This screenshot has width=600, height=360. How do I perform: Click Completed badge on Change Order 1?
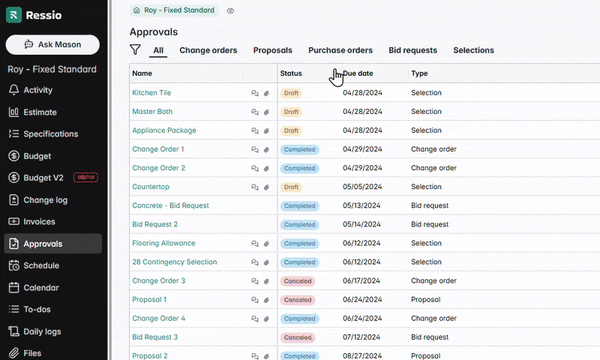tap(300, 149)
